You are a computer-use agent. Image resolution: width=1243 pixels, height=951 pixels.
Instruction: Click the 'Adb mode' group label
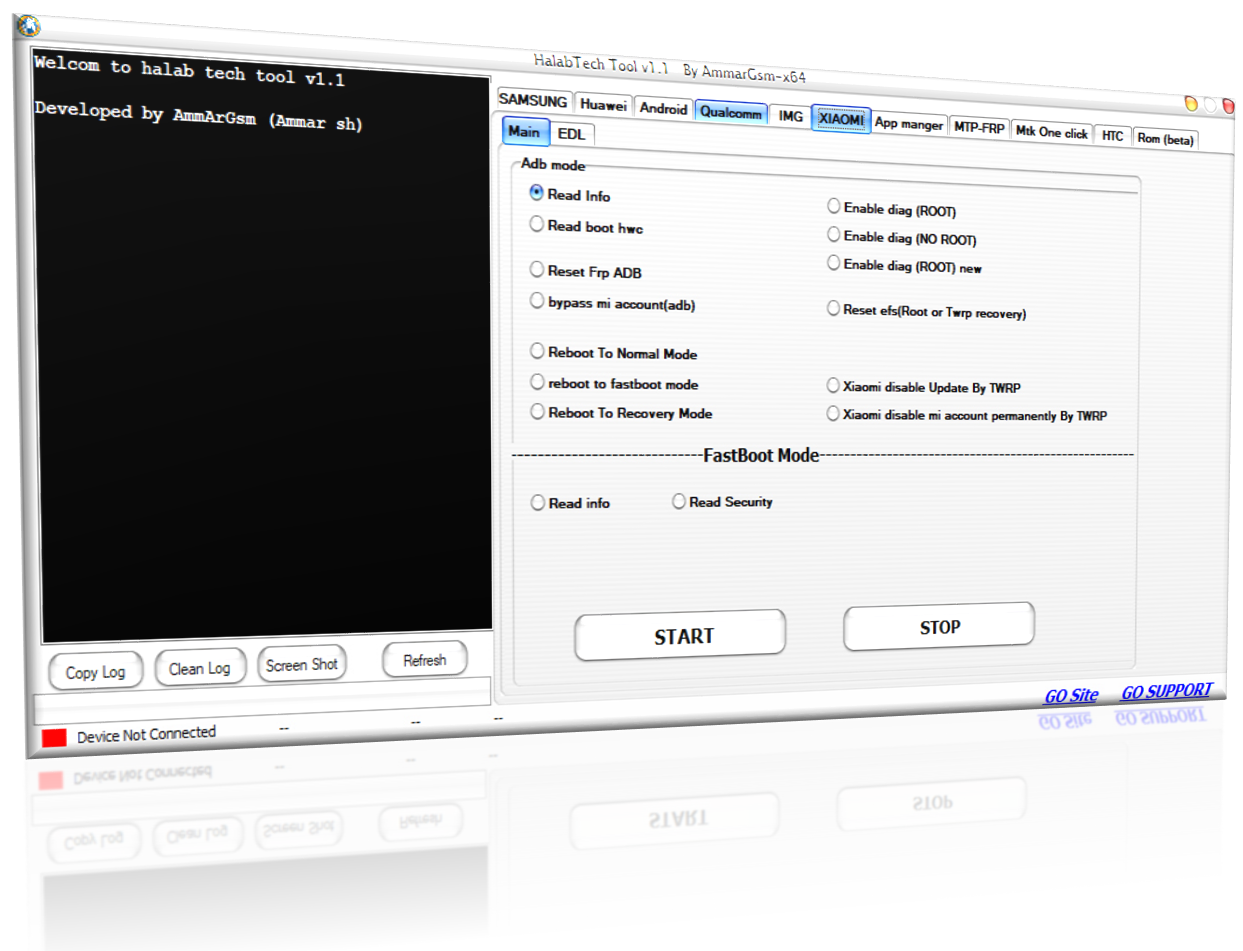(x=553, y=164)
